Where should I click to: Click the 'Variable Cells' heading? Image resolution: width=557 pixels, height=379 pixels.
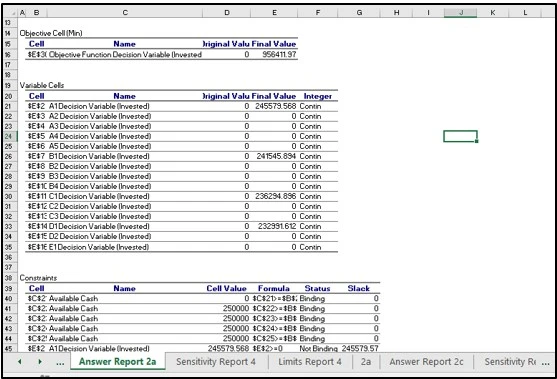[x=42, y=85]
